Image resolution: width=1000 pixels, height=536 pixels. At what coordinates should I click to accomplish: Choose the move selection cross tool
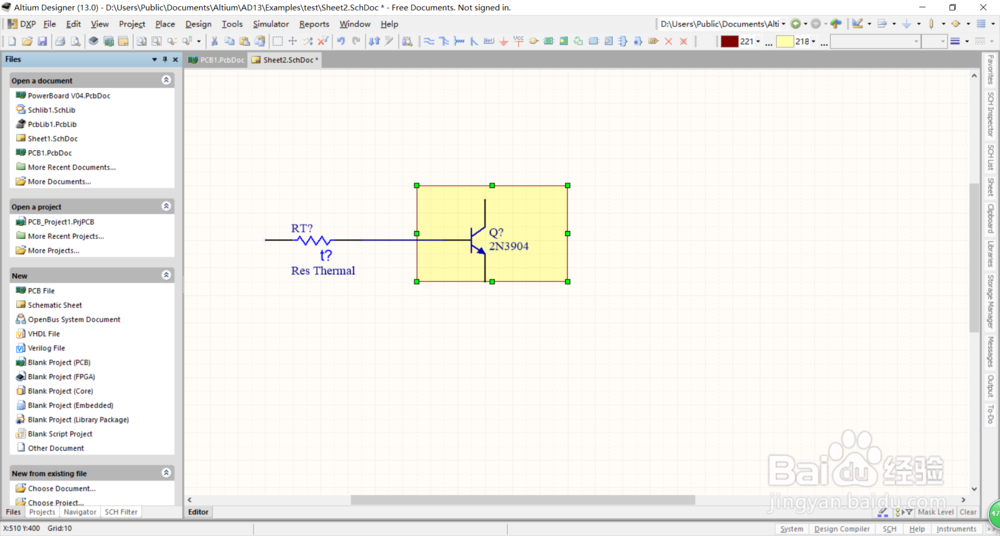[293, 41]
